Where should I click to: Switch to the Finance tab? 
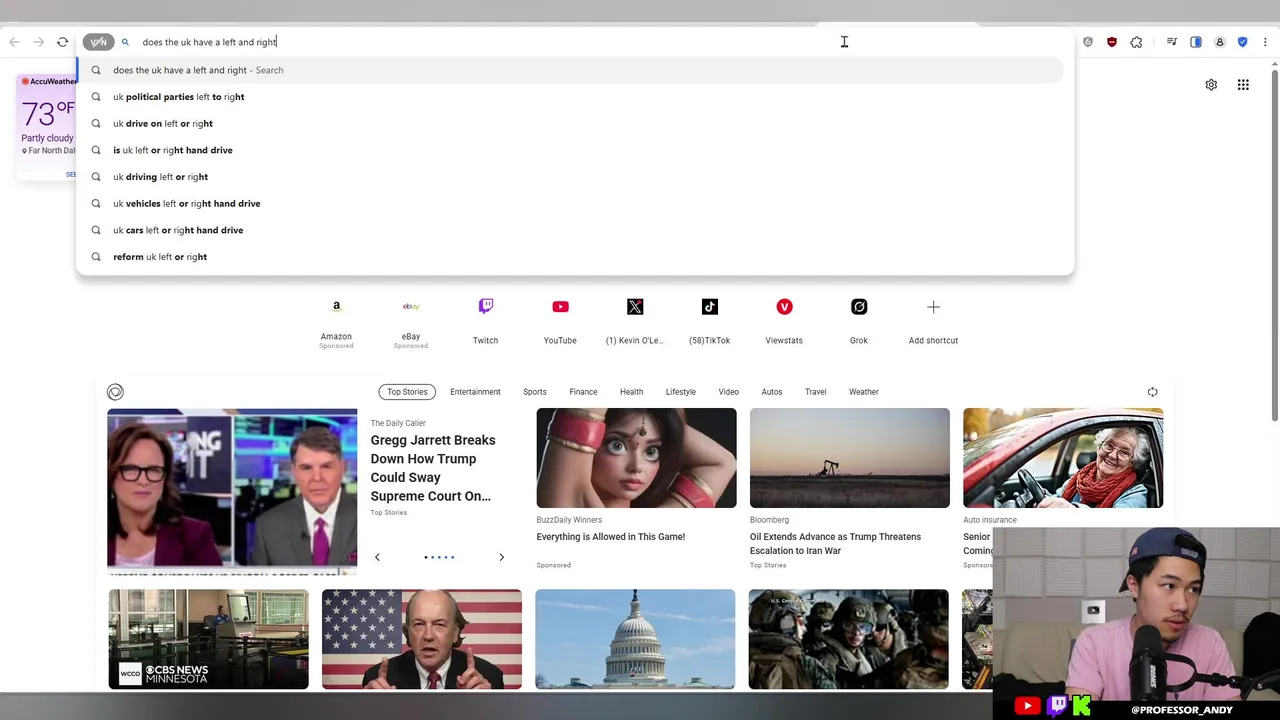[x=583, y=392]
